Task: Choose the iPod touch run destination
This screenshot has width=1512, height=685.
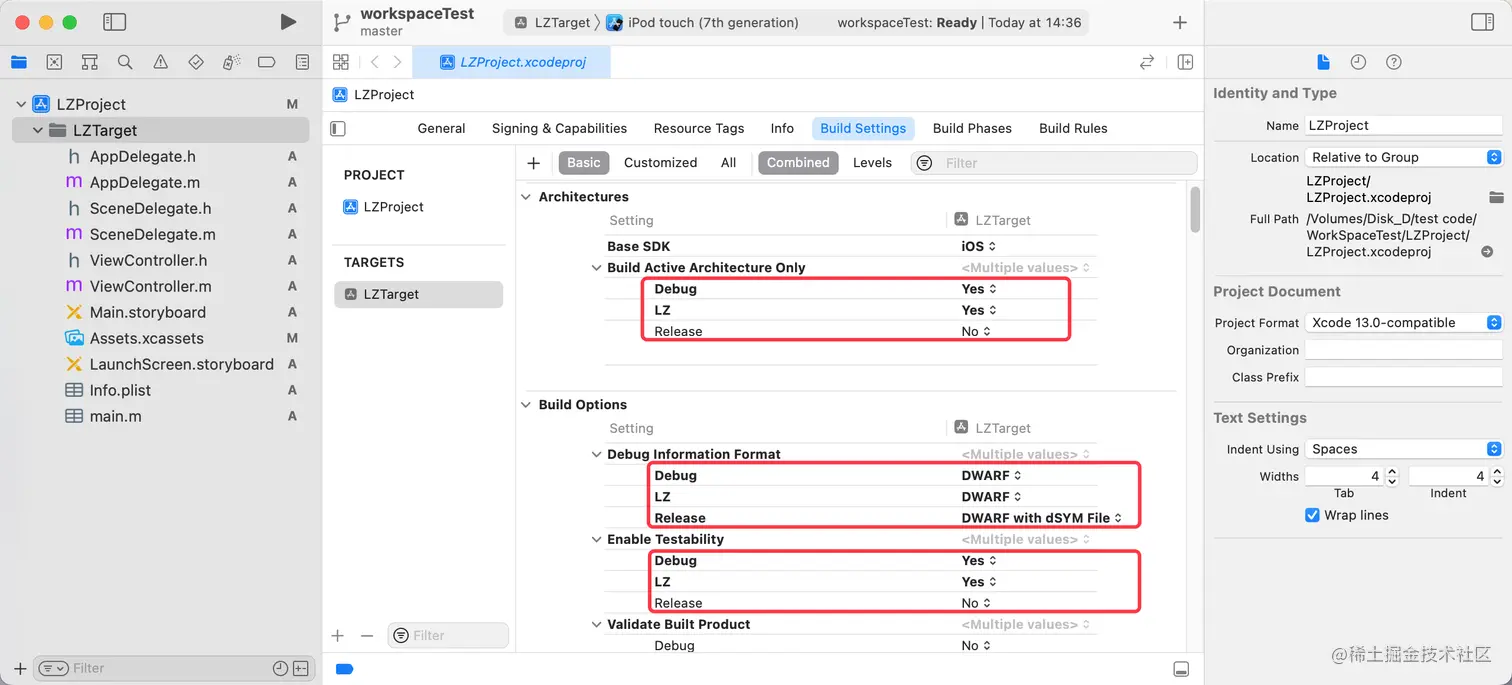Action: click(x=703, y=22)
